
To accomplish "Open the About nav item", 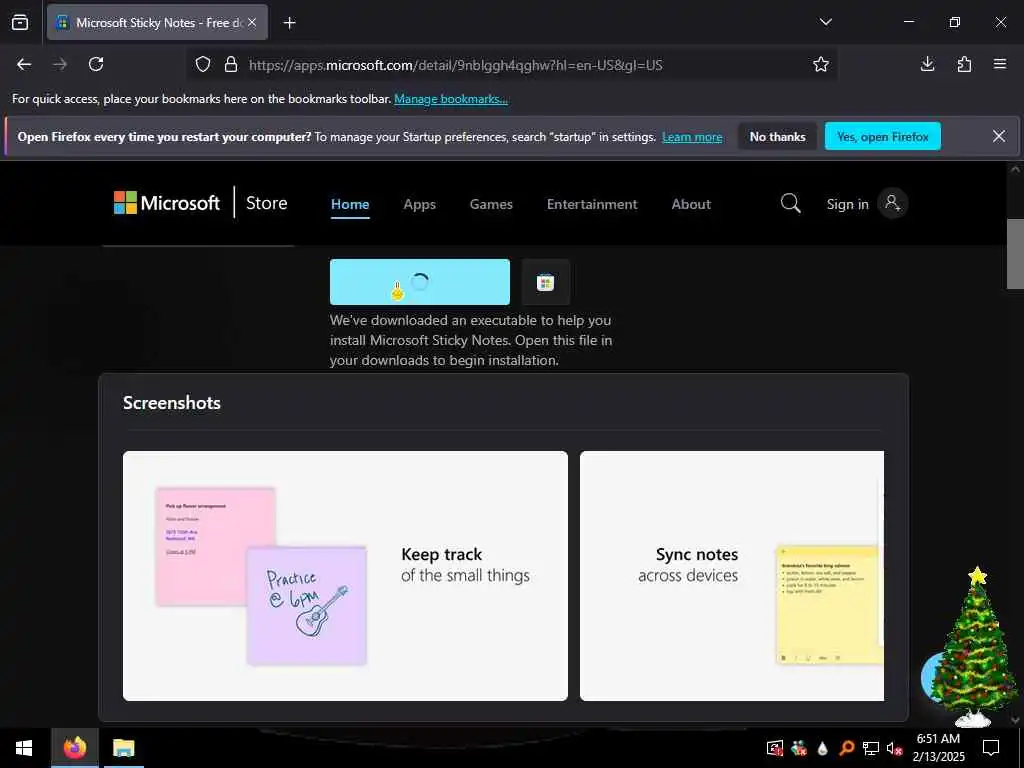I will tap(691, 204).
